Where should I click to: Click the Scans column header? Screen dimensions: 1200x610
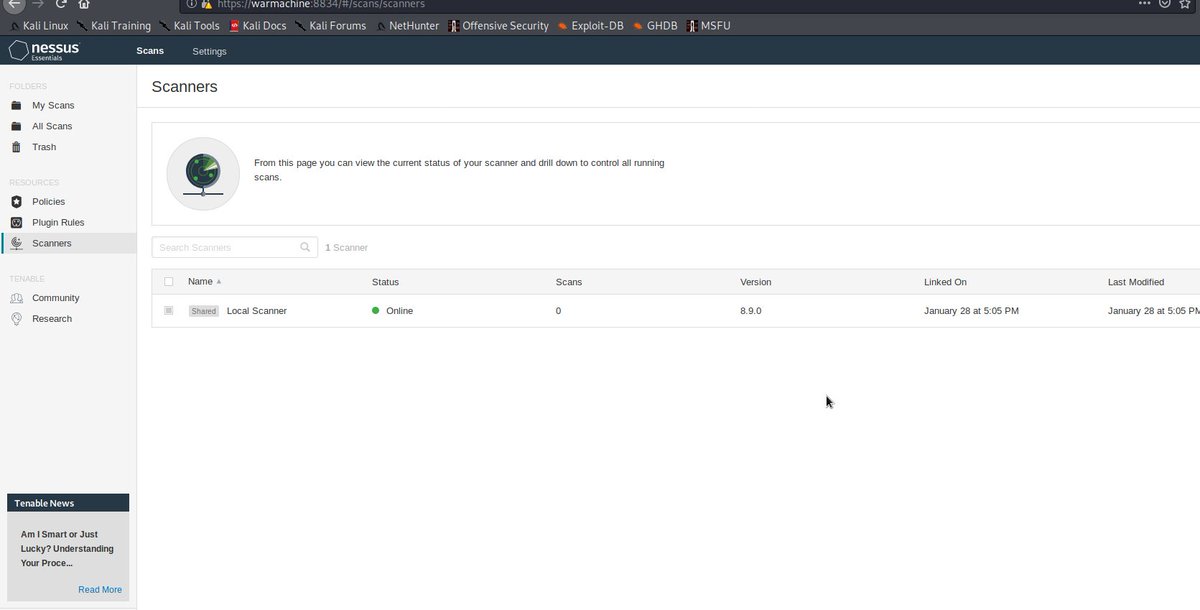click(569, 282)
